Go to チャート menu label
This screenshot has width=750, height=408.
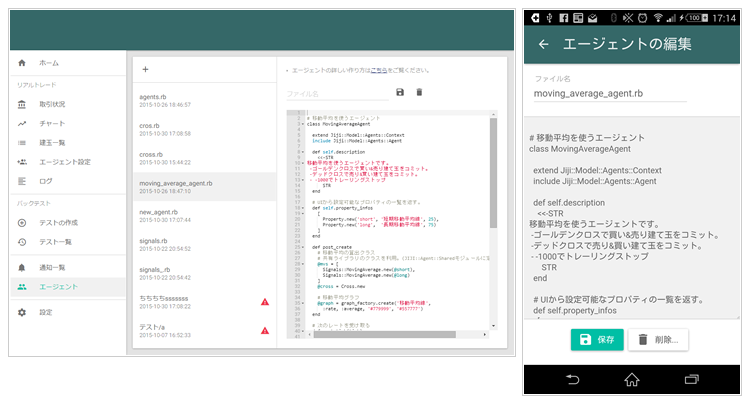52,123
